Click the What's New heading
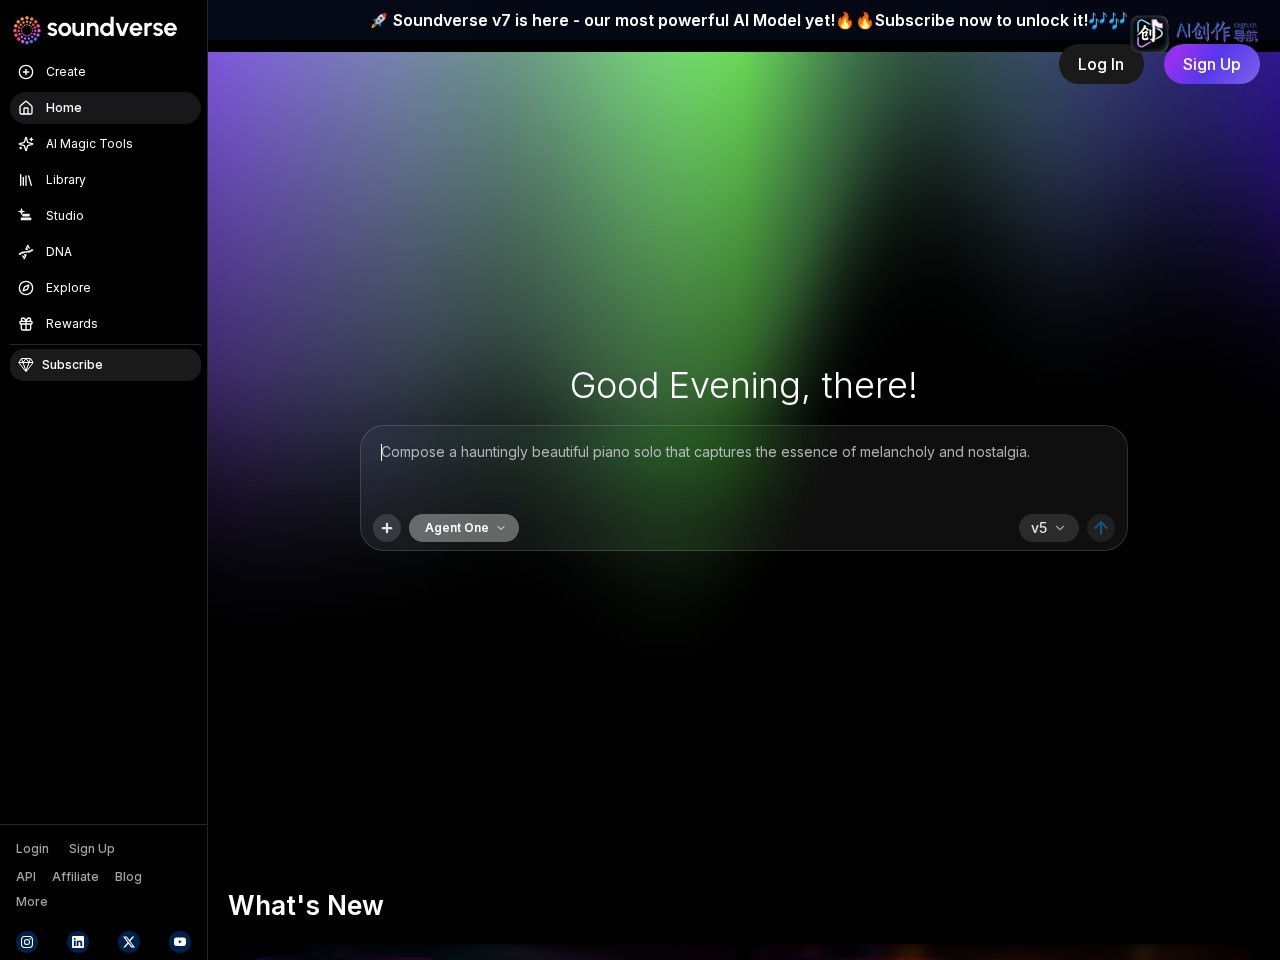Screen dimensions: 1280x960 click(x=306, y=905)
